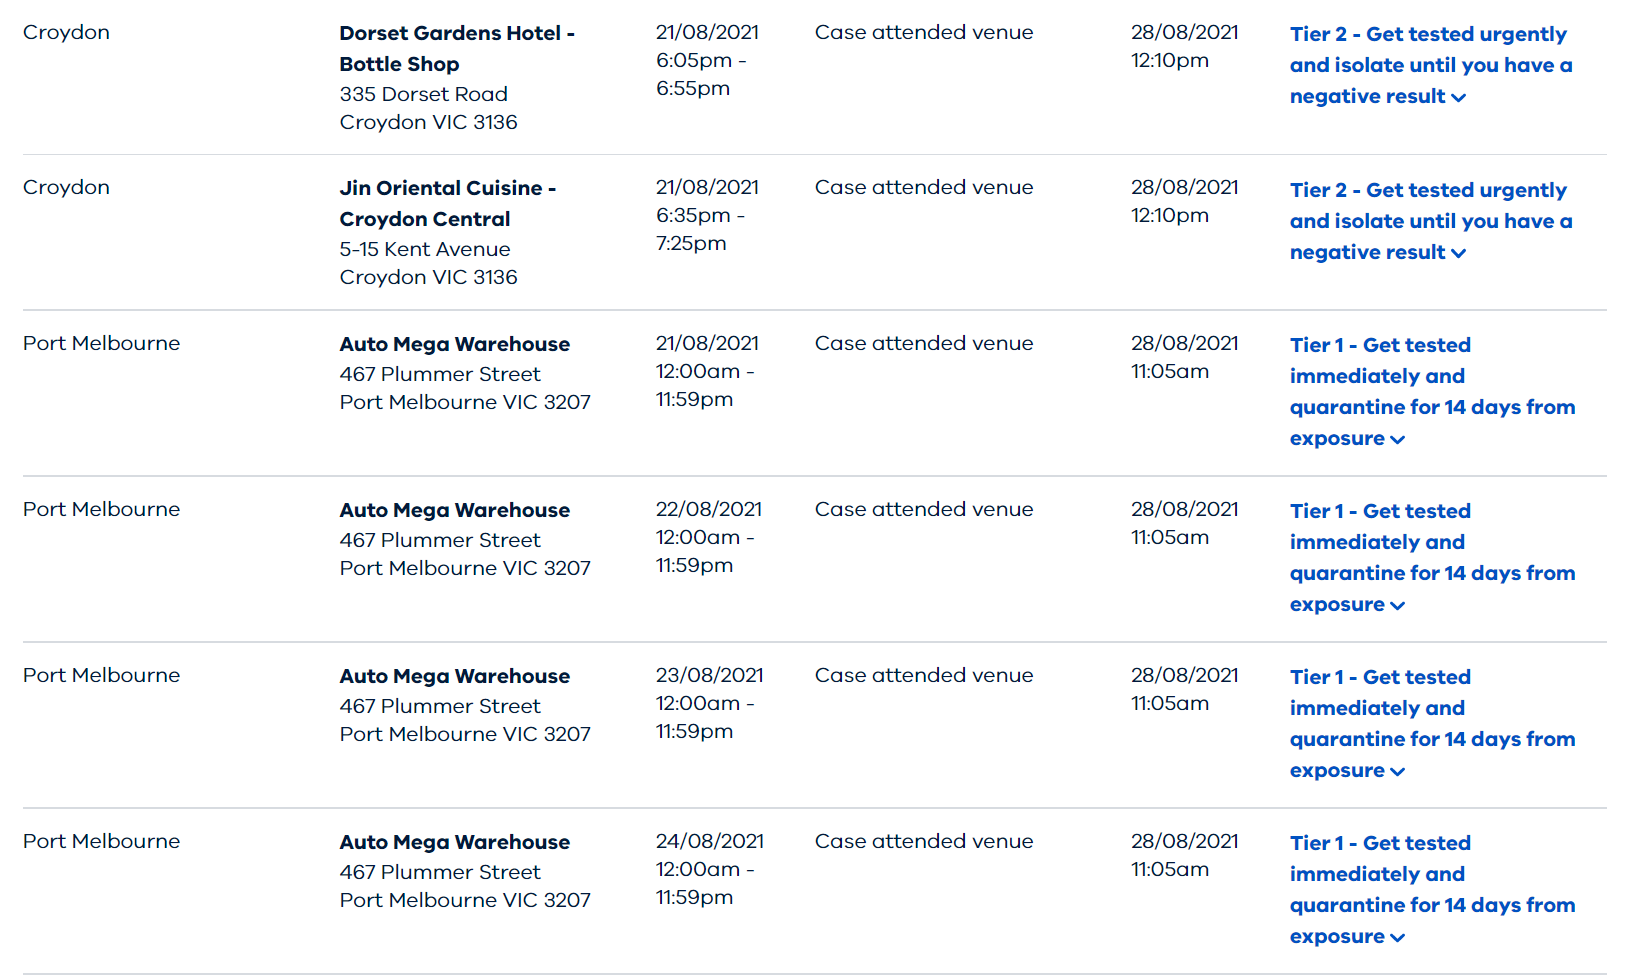Open Tier 1 advice link for 23/08/2021 exposure
This screenshot has width=1629, height=976.
point(1432,723)
